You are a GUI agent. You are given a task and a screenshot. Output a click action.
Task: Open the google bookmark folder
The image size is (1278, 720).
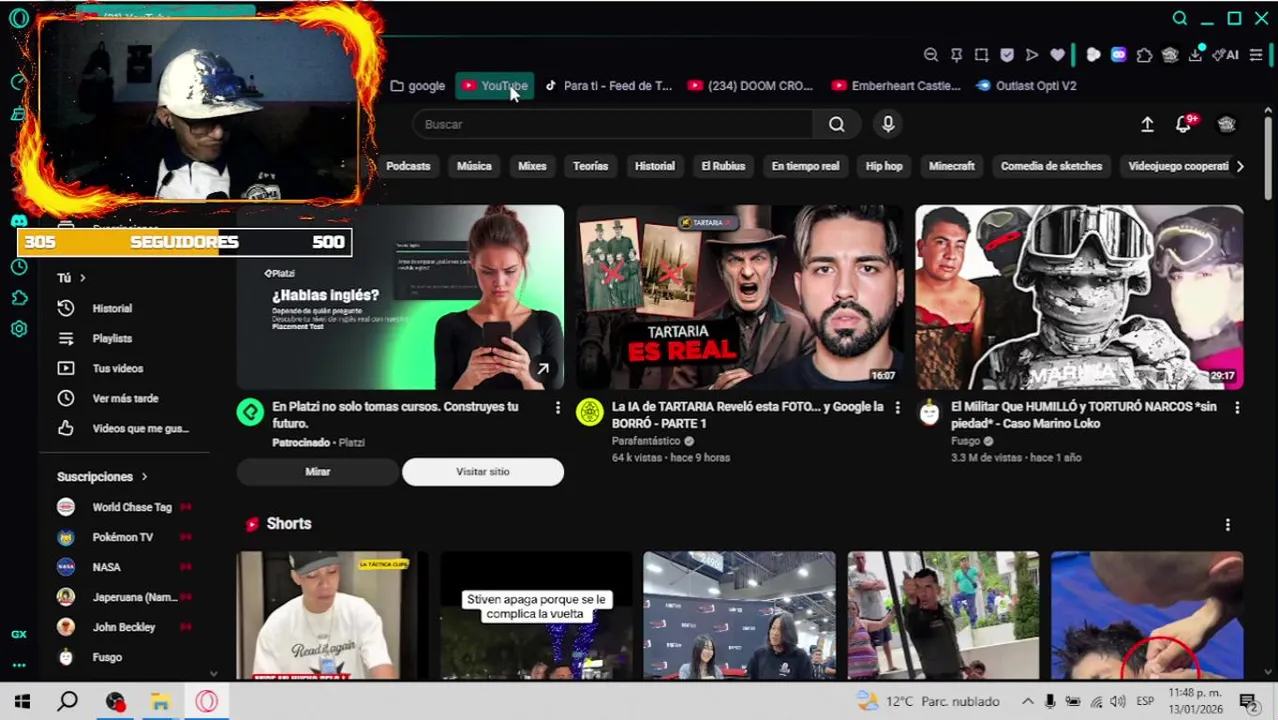click(x=418, y=86)
